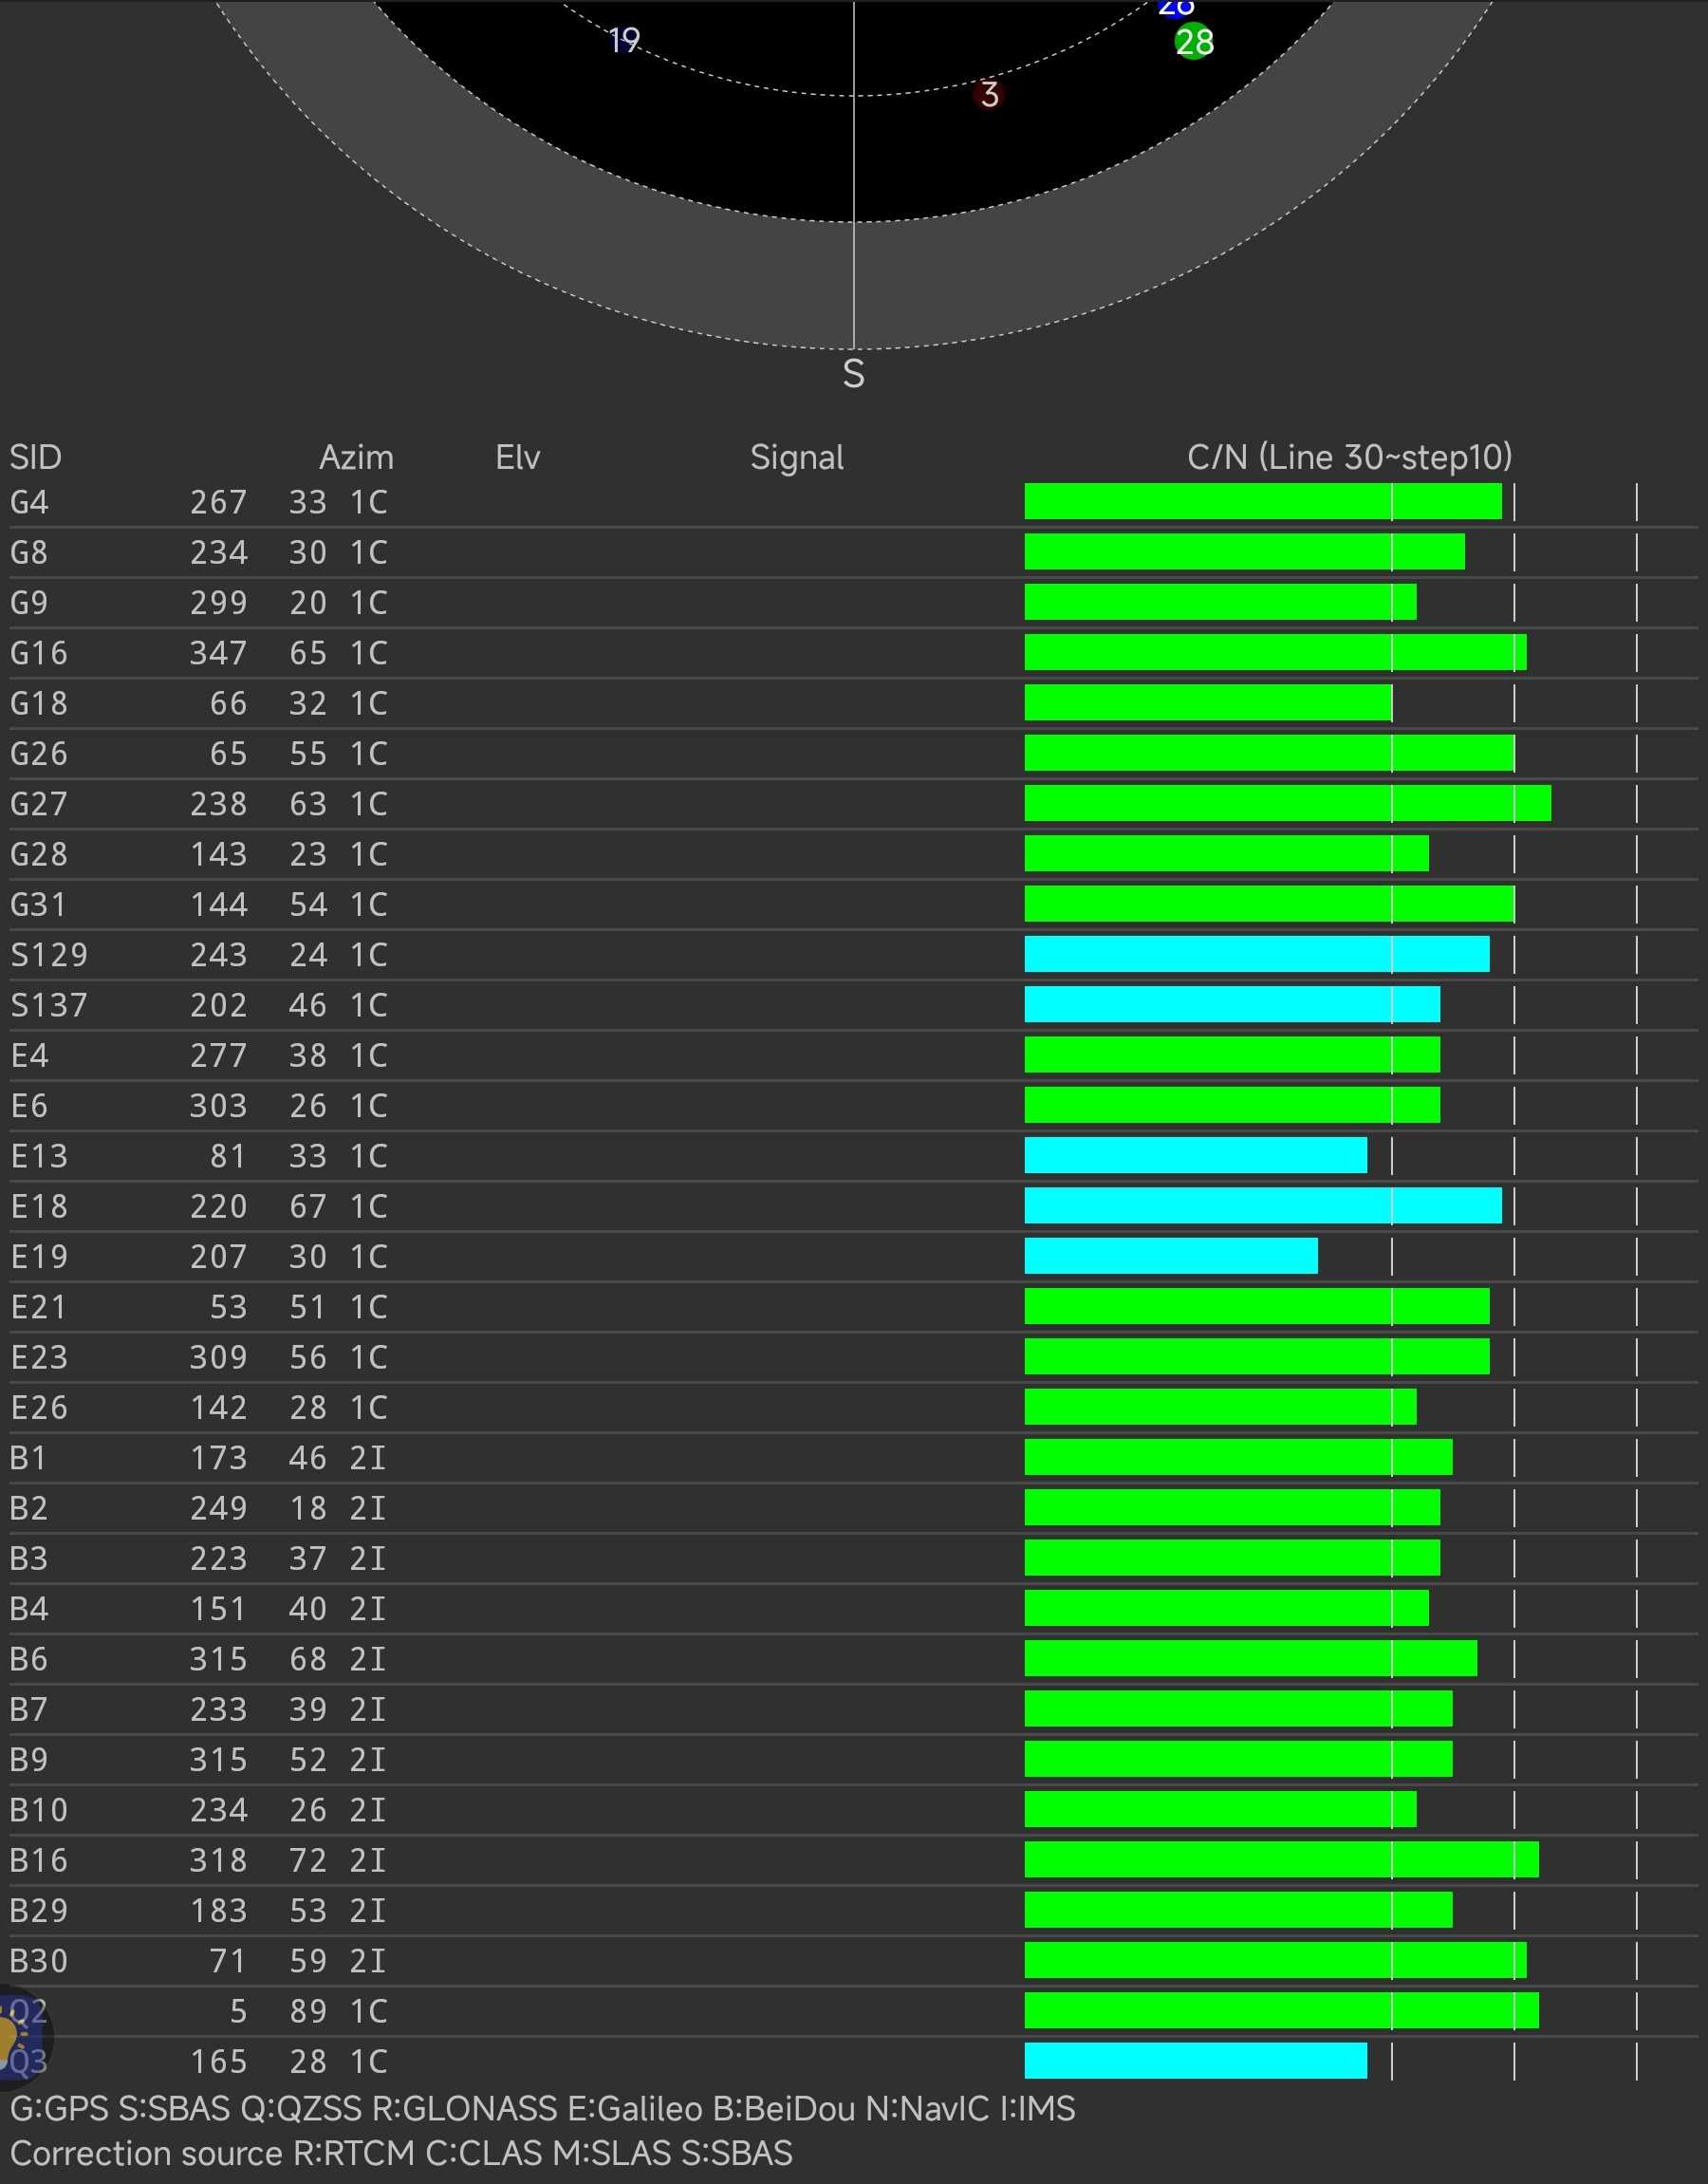
Task: Click the C/N (Line 30~step10) header
Action: pyautogui.click(x=1349, y=457)
